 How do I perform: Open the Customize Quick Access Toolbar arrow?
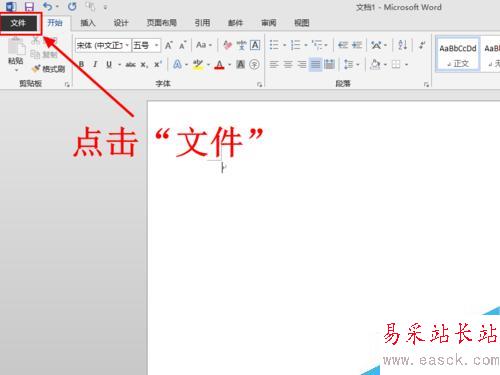pos(105,7)
